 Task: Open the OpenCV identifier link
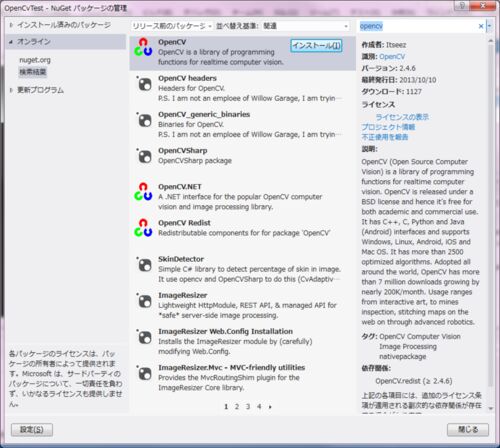pyautogui.click(x=392, y=57)
